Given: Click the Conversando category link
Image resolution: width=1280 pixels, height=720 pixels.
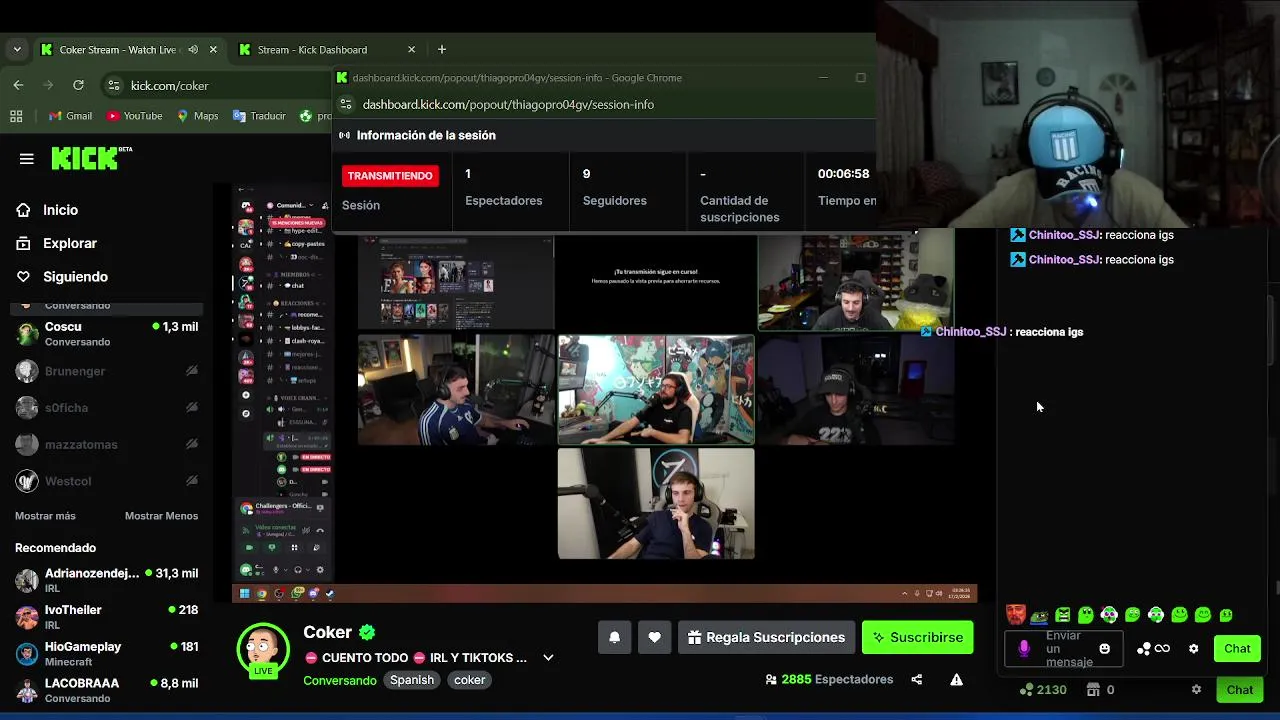Looking at the screenshot, I should pos(340,680).
